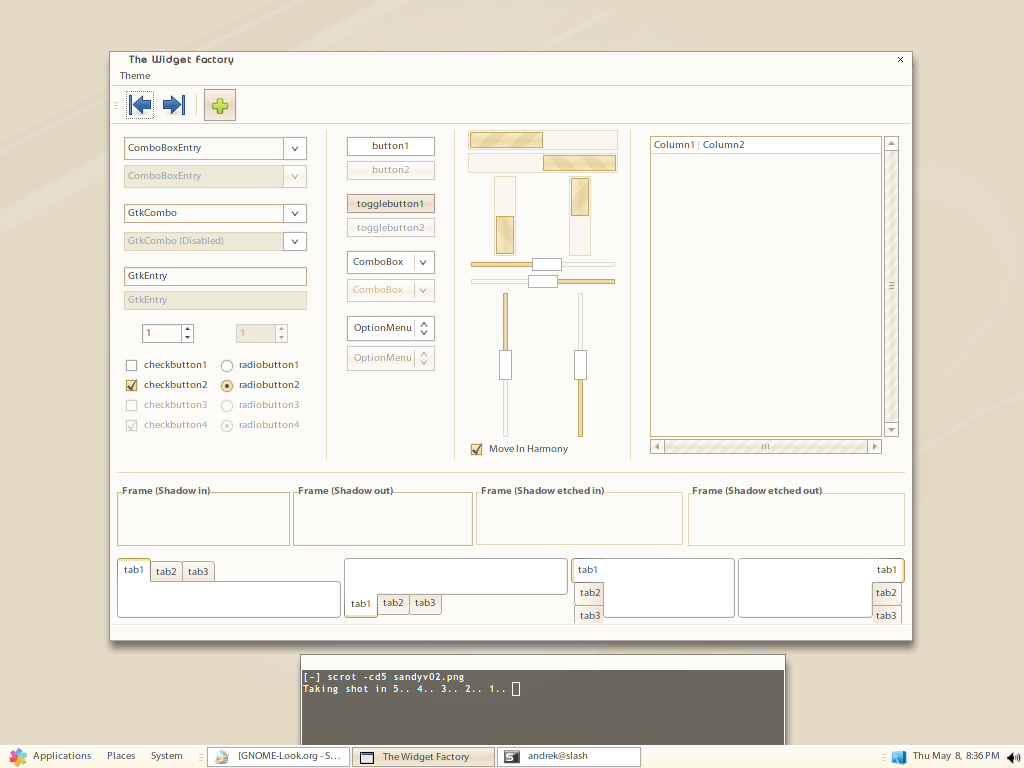Open the GtkCombo dropdown arrow

294,213
